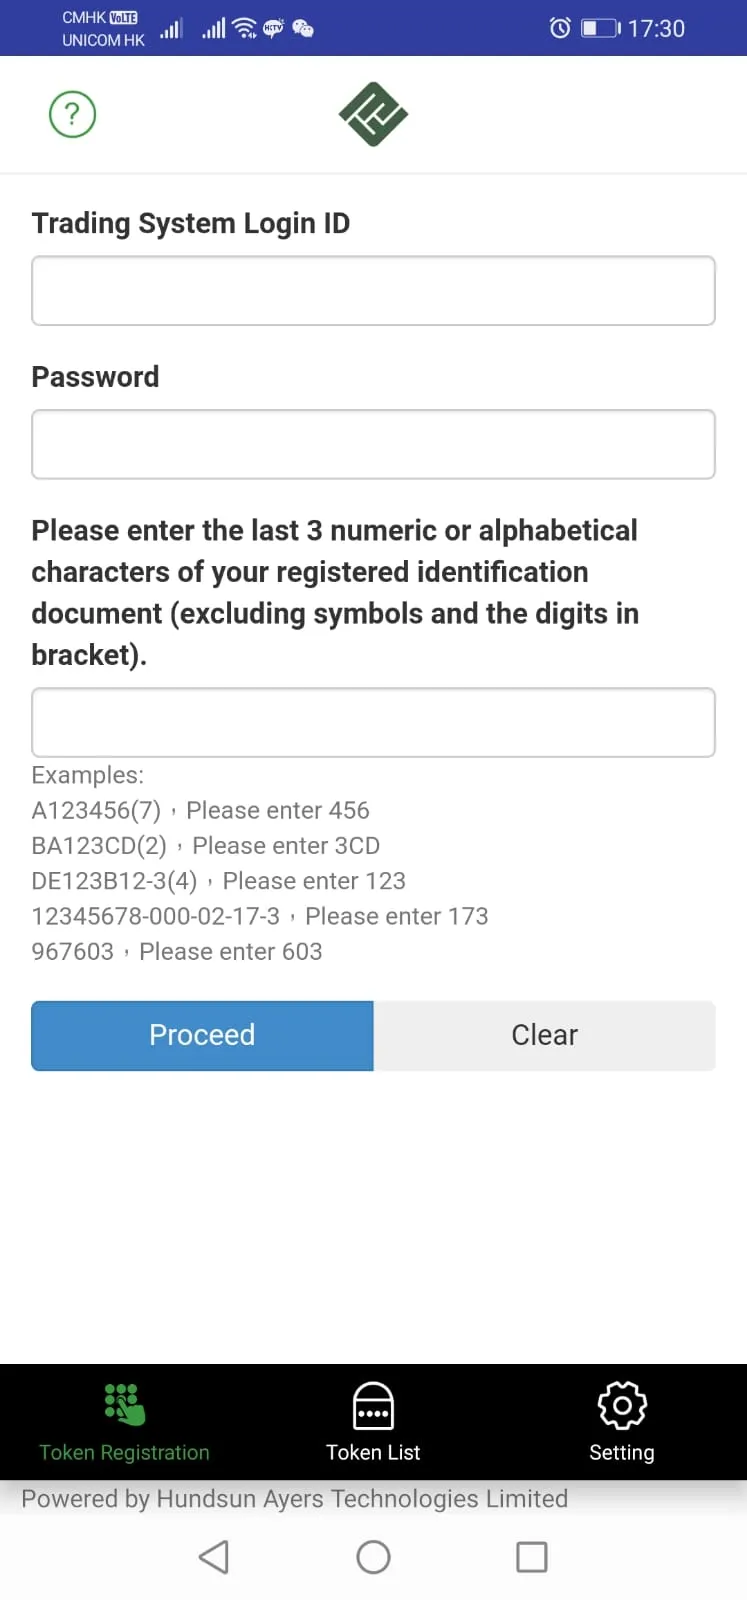Image resolution: width=747 pixels, height=1600 pixels.
Task: Tap the help question mark icon
Action: click(72, 115)
